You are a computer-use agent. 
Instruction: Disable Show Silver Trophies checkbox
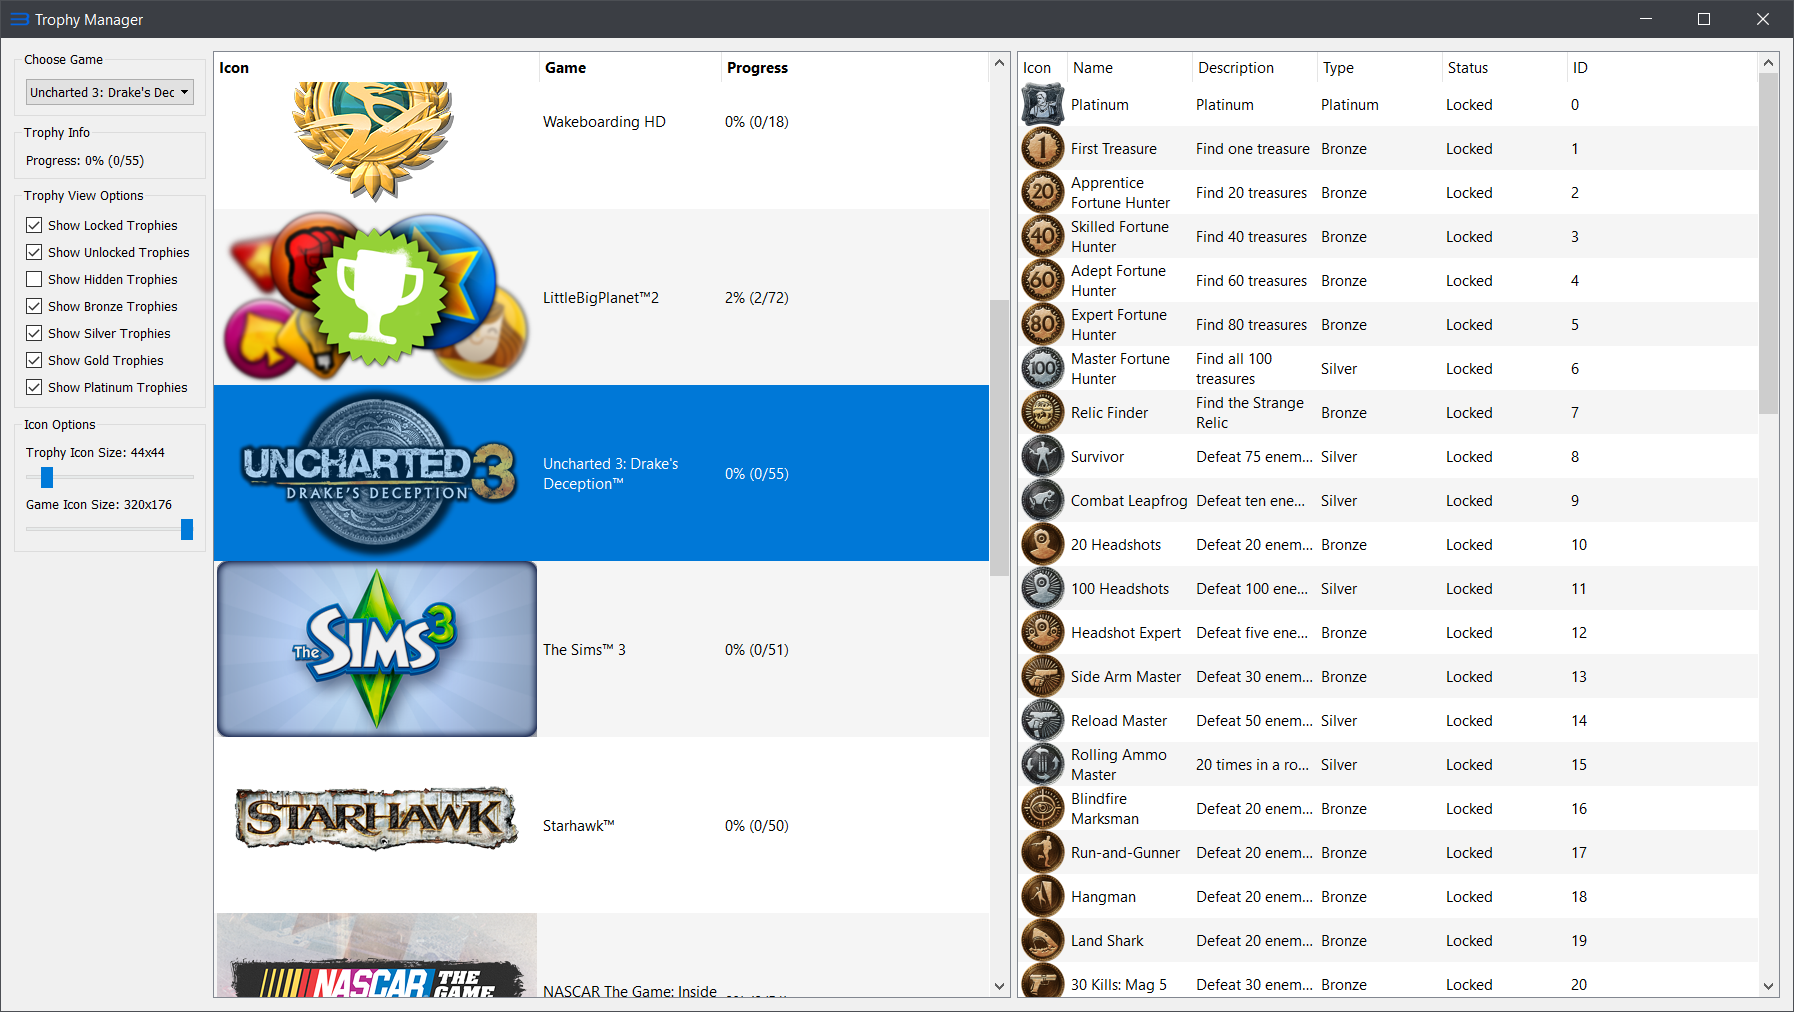(34, 333)
